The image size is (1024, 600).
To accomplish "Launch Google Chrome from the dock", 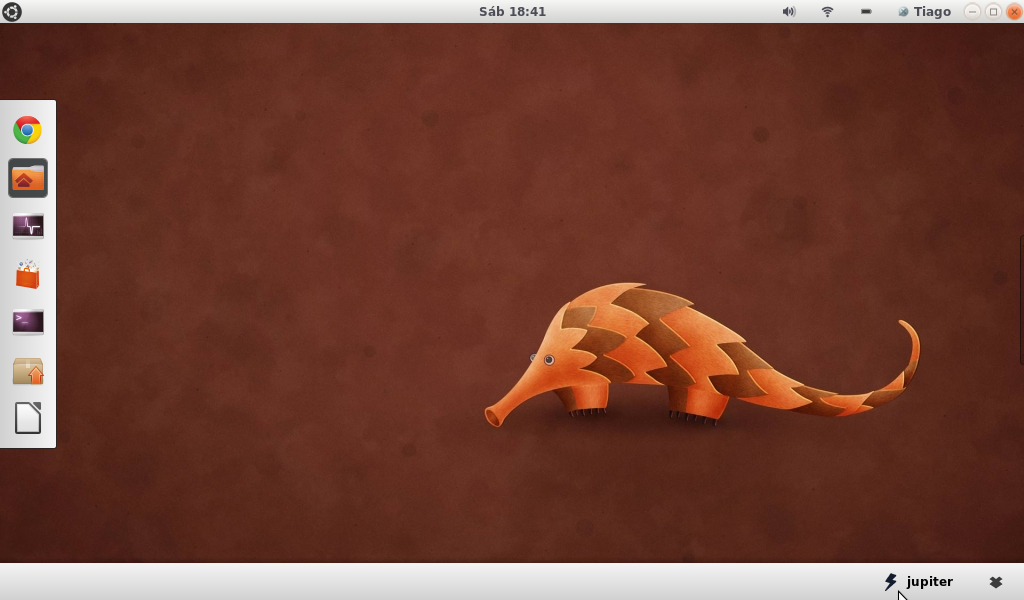I will [27, 130].
